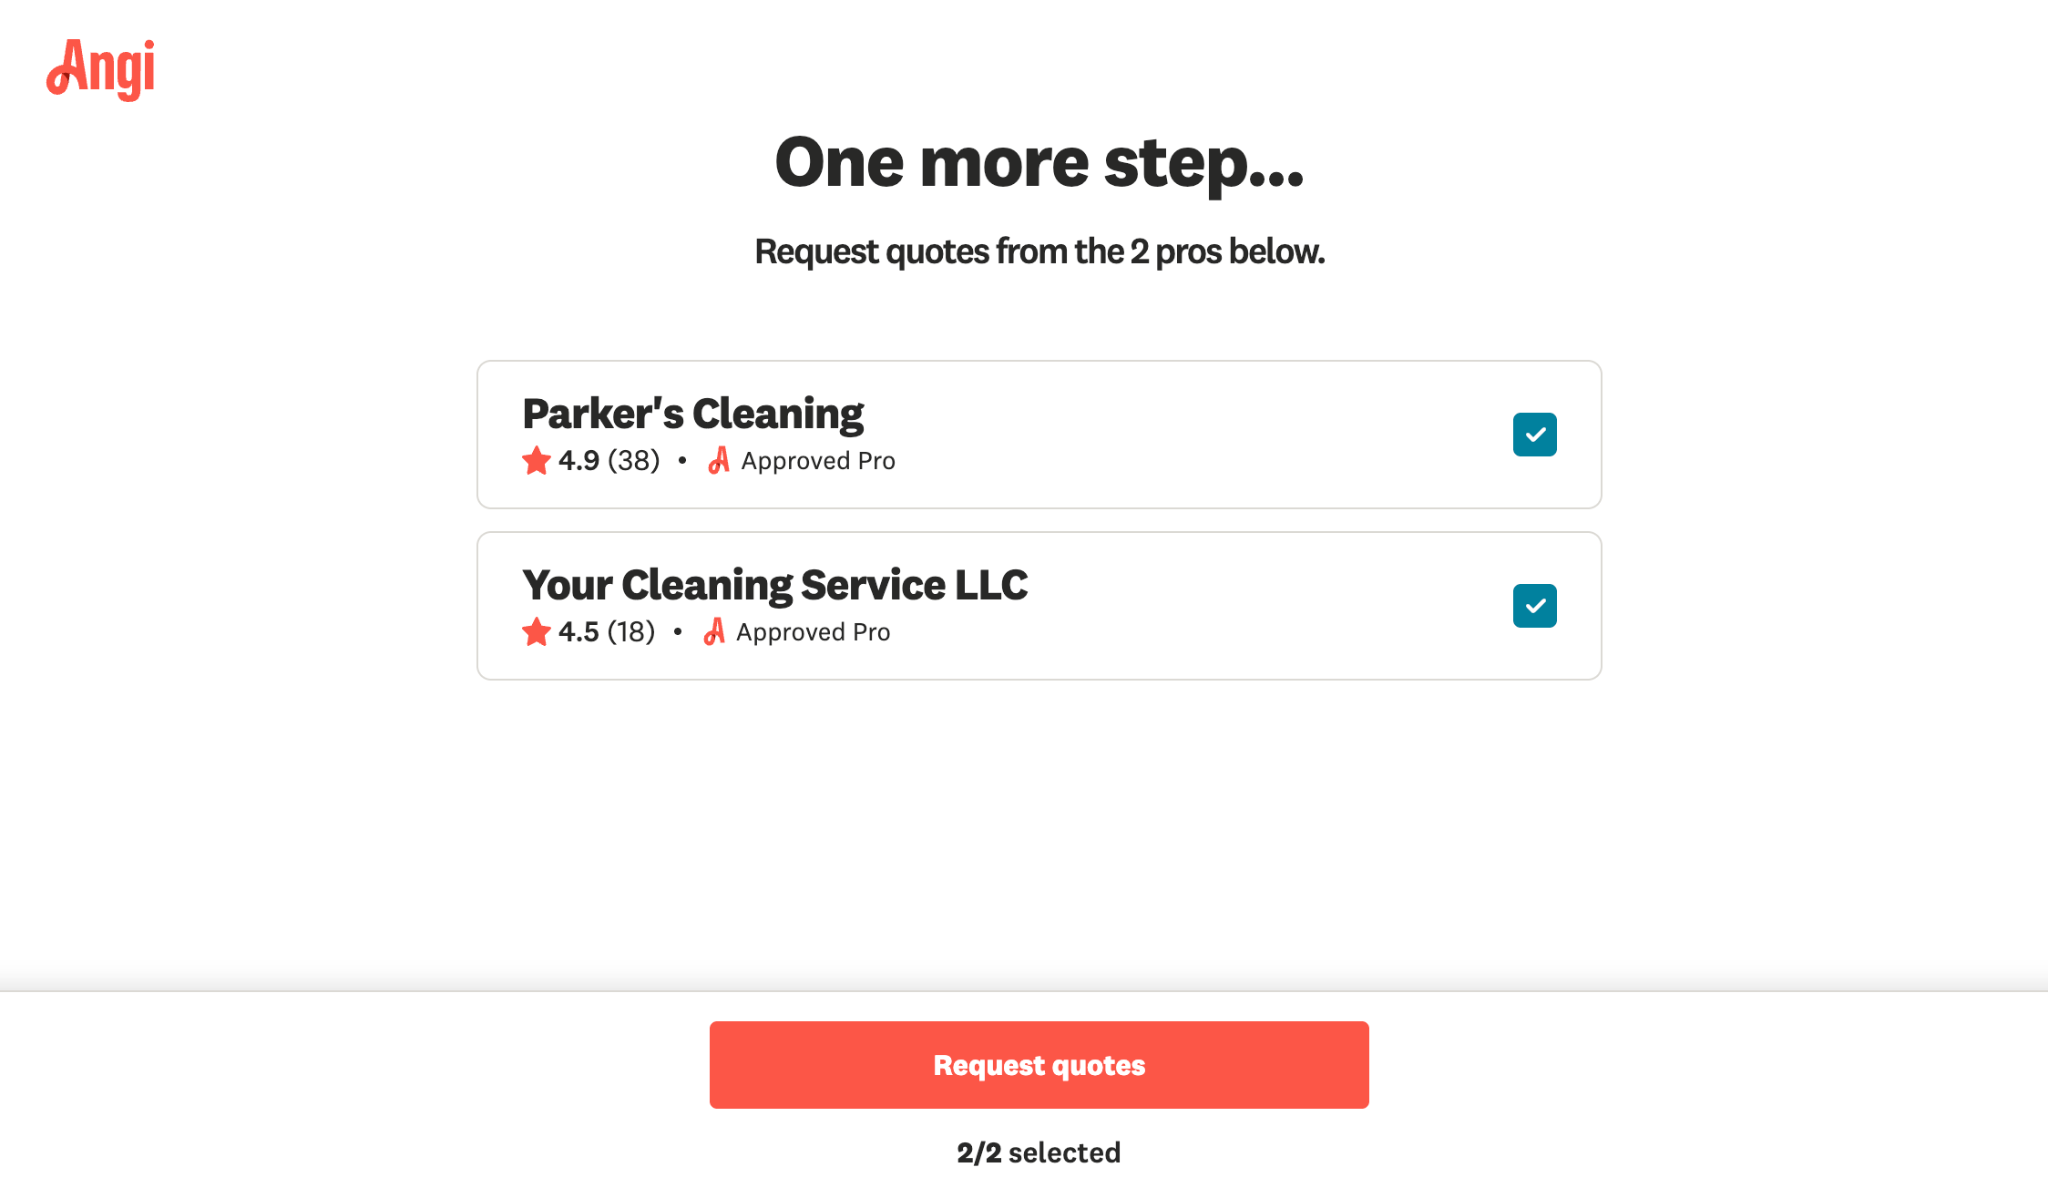Click the Your Cleaning Service LLC name
2048x1184 pixels.
click(774, 585)
